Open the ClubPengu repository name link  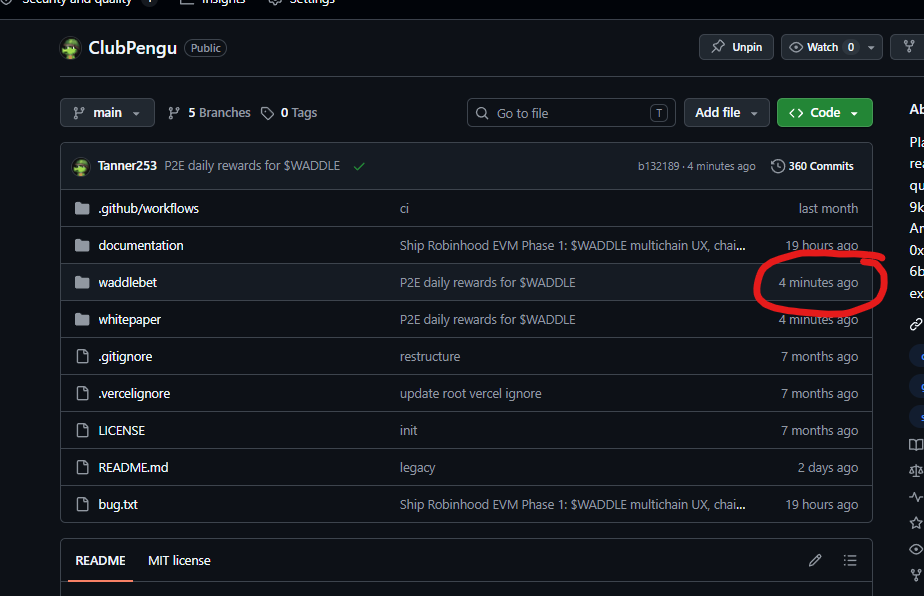pos(133,48)
